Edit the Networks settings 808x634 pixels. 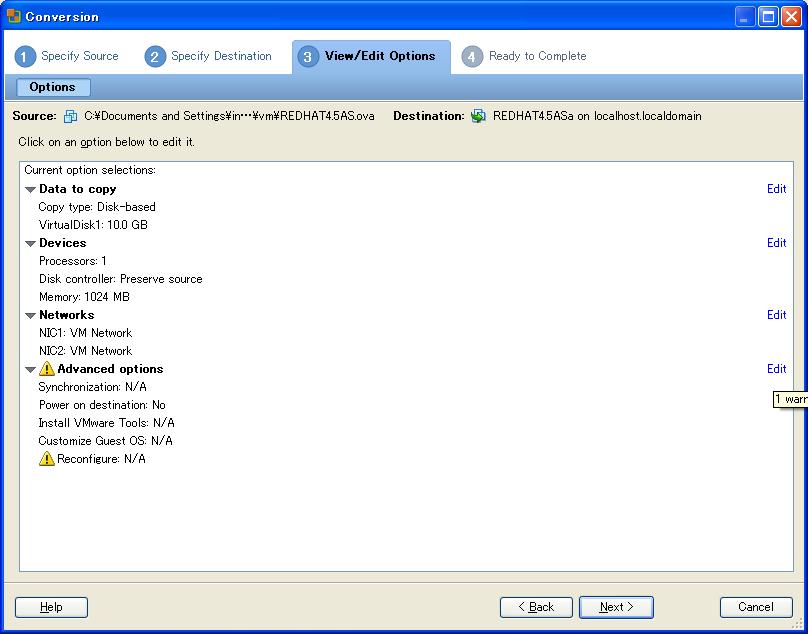pos(777,314)
